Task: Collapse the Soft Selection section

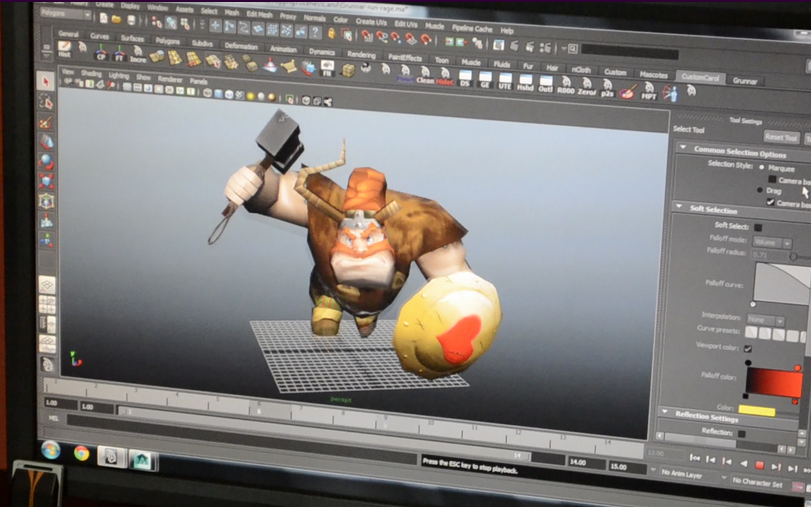Action: (679, 207)
